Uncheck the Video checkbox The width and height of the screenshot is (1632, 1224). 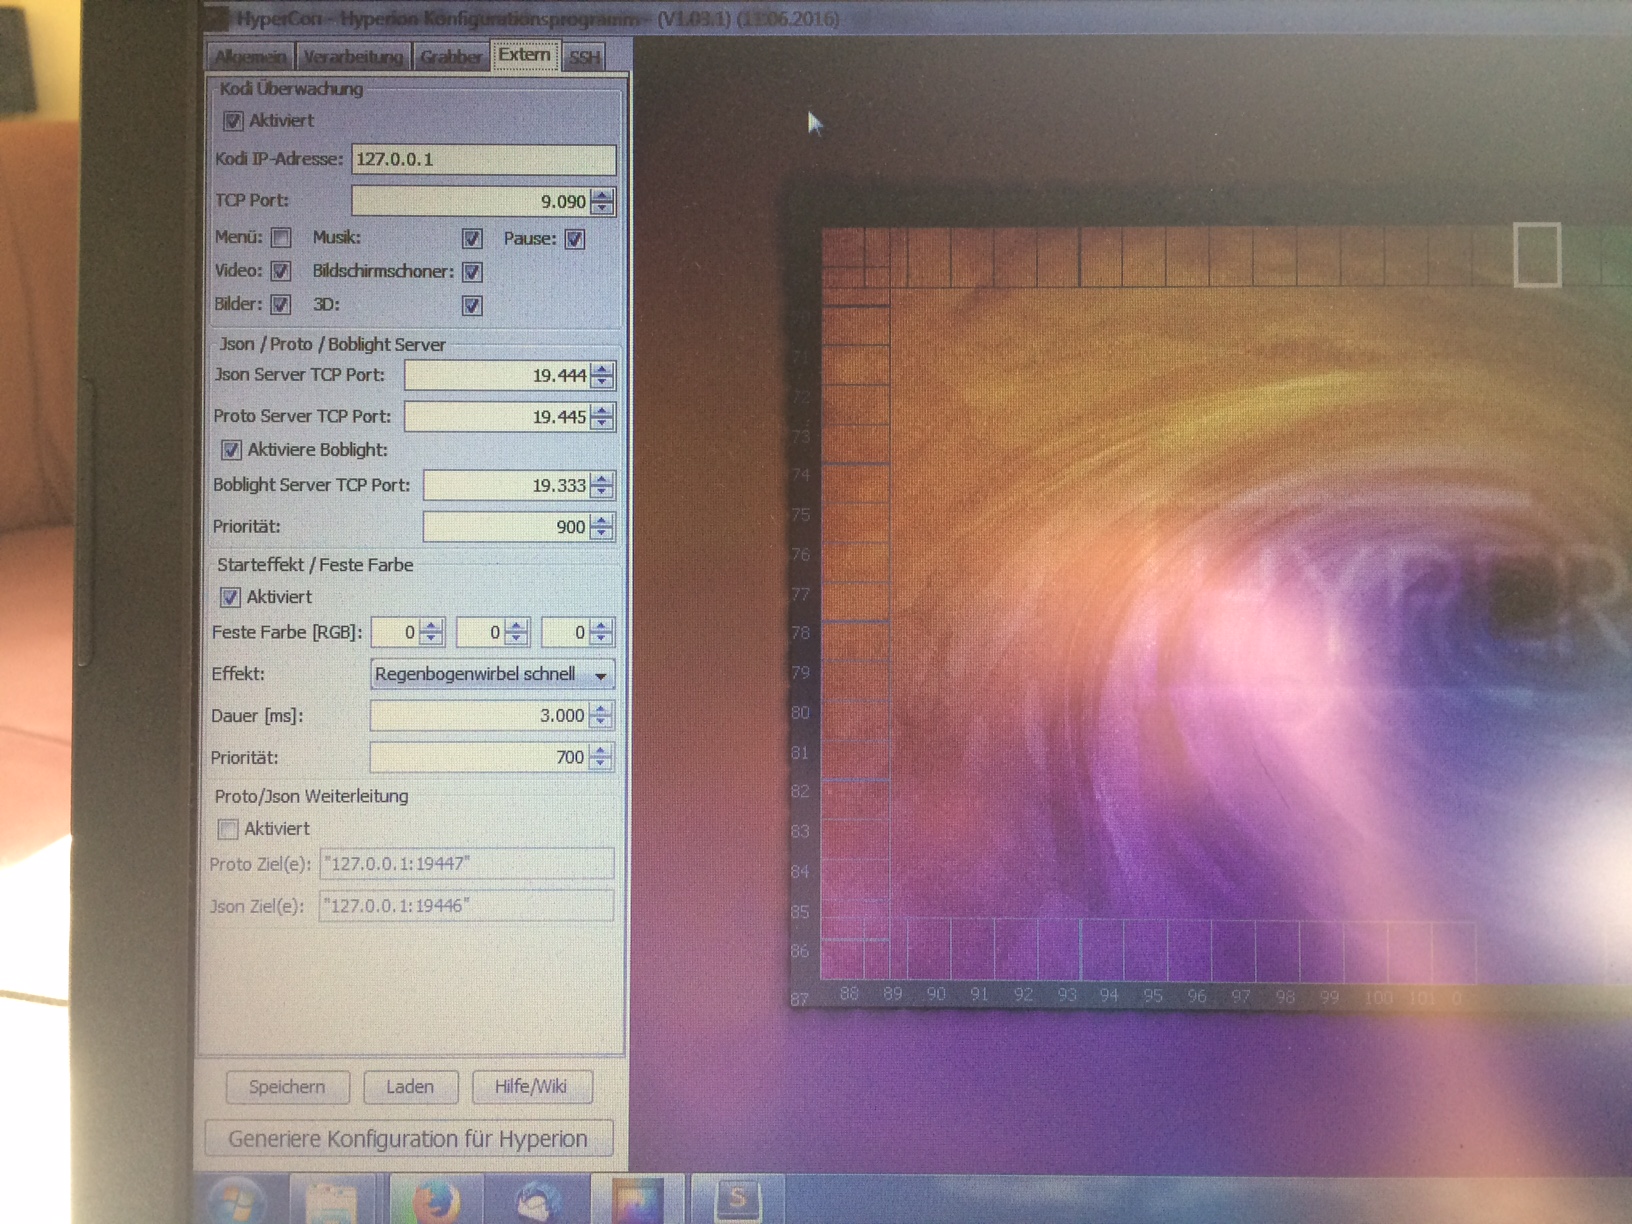pos(281,271)
